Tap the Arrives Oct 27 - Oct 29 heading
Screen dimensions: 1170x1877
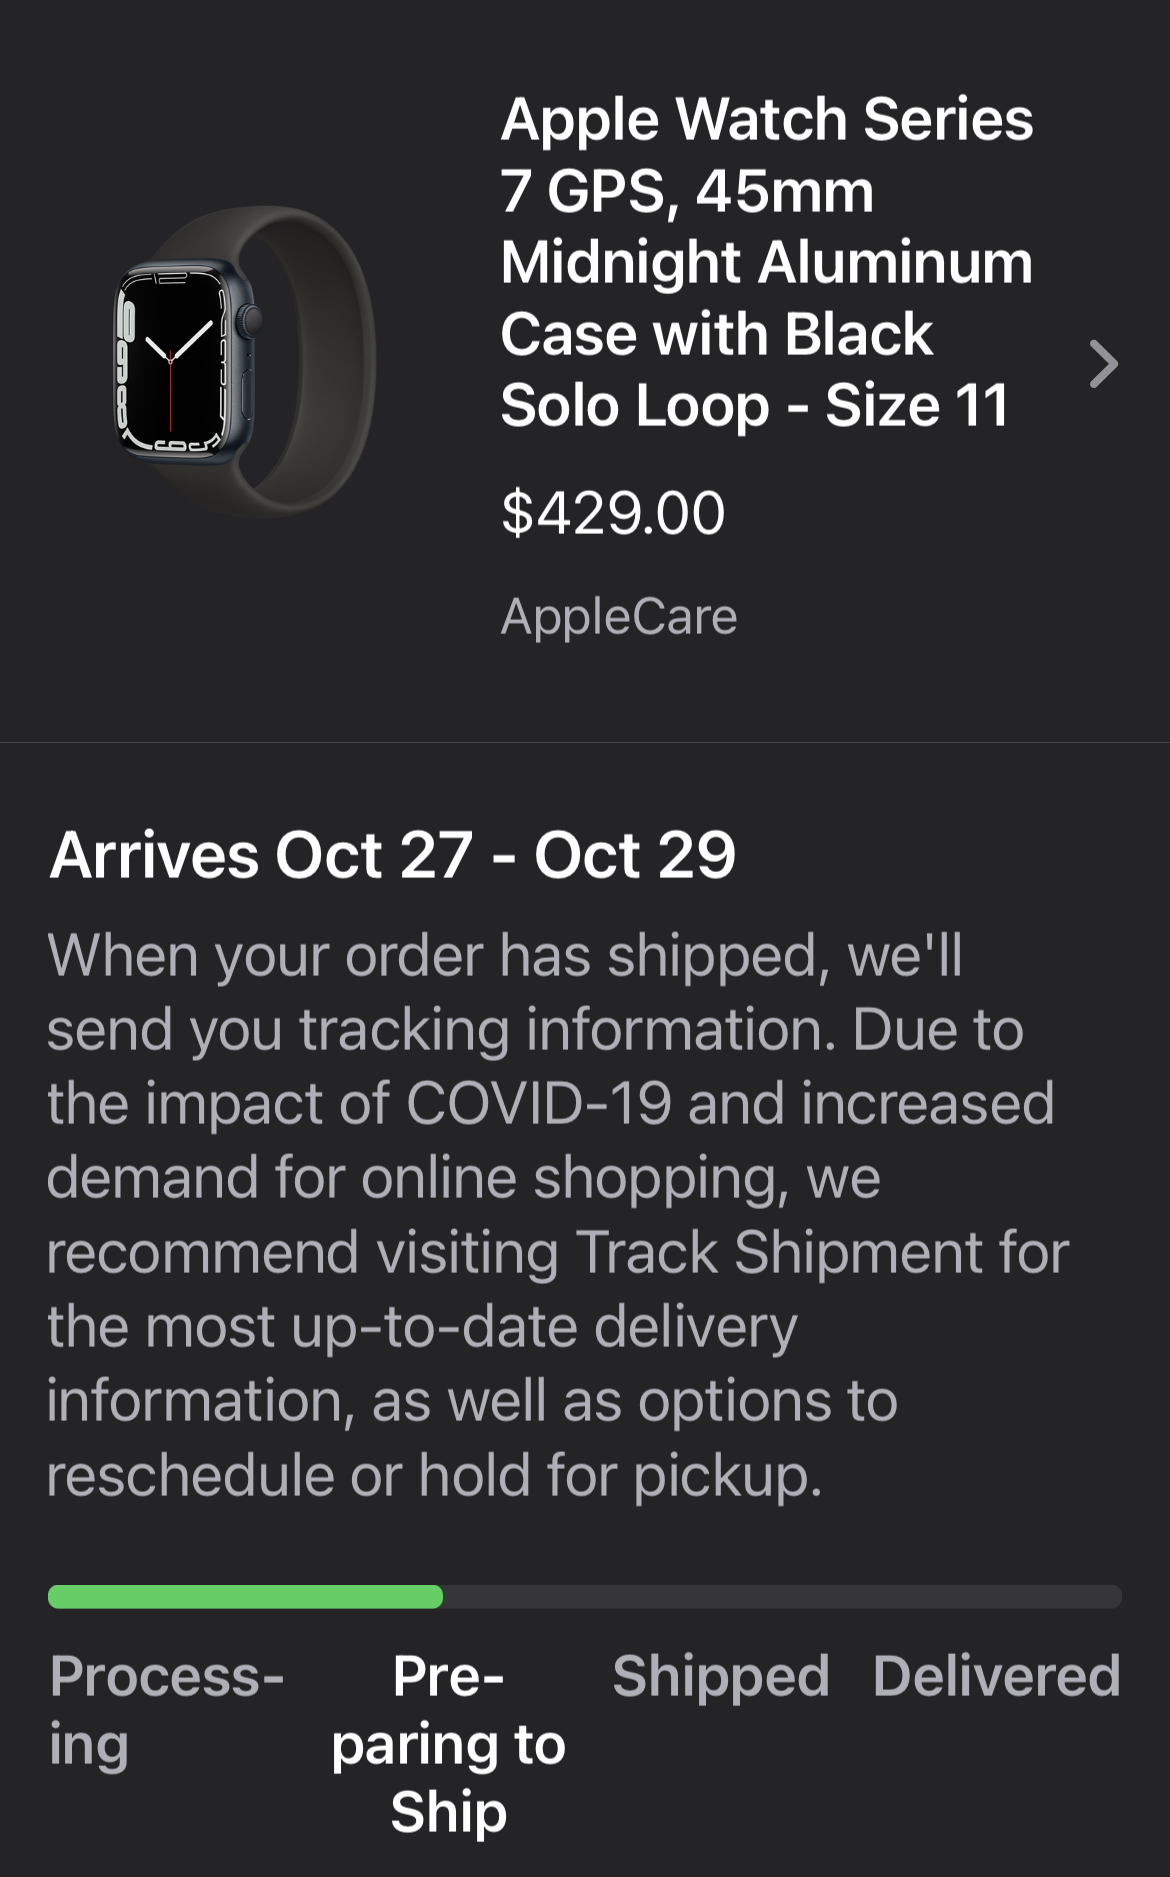click(393, 855)
